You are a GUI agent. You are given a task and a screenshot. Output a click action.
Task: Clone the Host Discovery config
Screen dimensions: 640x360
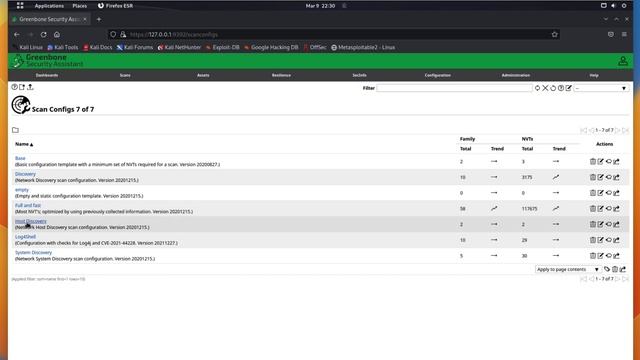[609, 224]
